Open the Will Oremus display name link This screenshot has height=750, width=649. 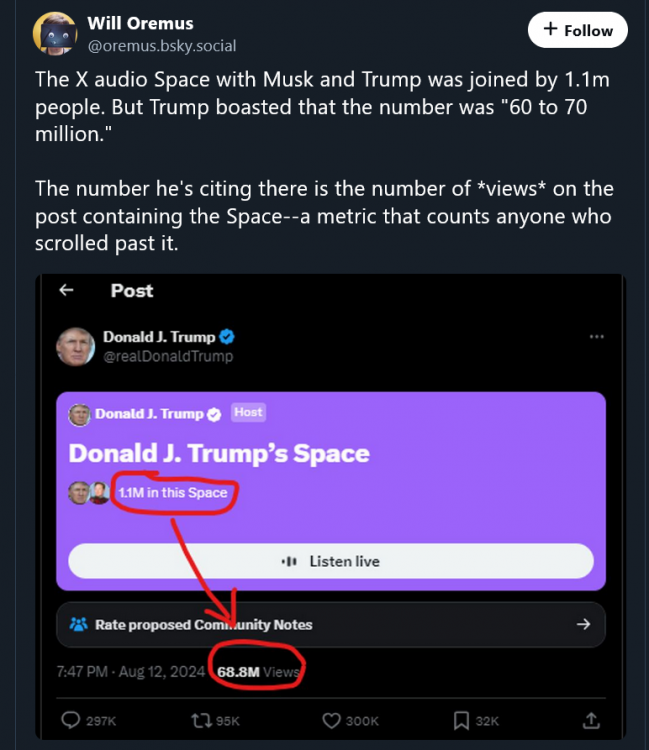coord(140,23)
